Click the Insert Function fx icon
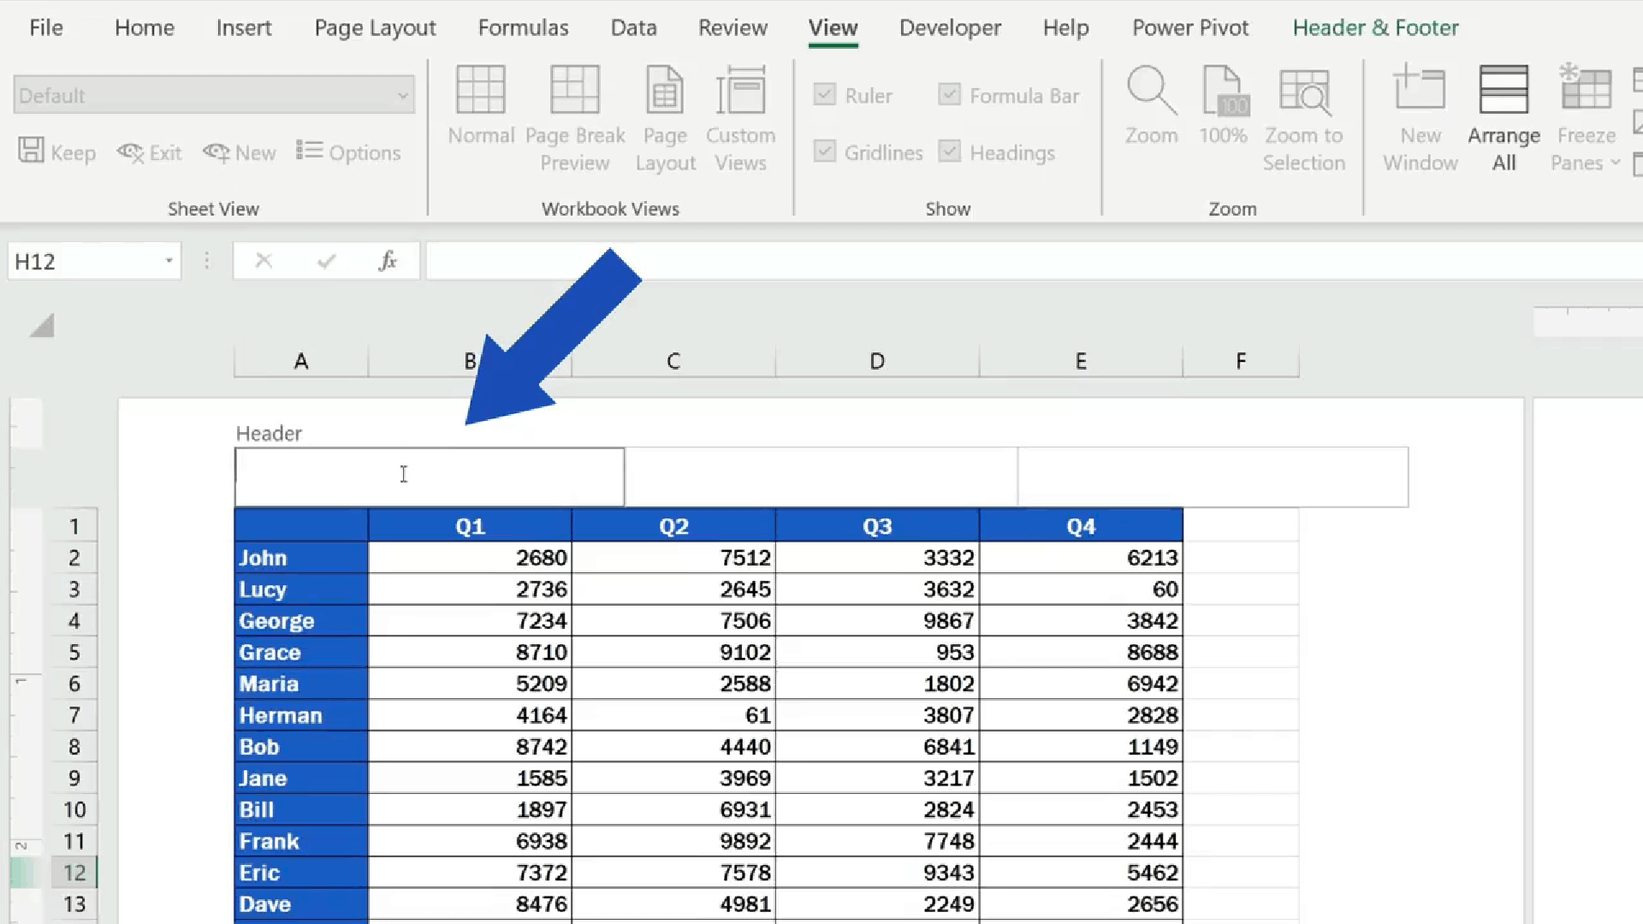This screenshot has width=1643, height=924. pyautogui.click(x=388, y=260)
